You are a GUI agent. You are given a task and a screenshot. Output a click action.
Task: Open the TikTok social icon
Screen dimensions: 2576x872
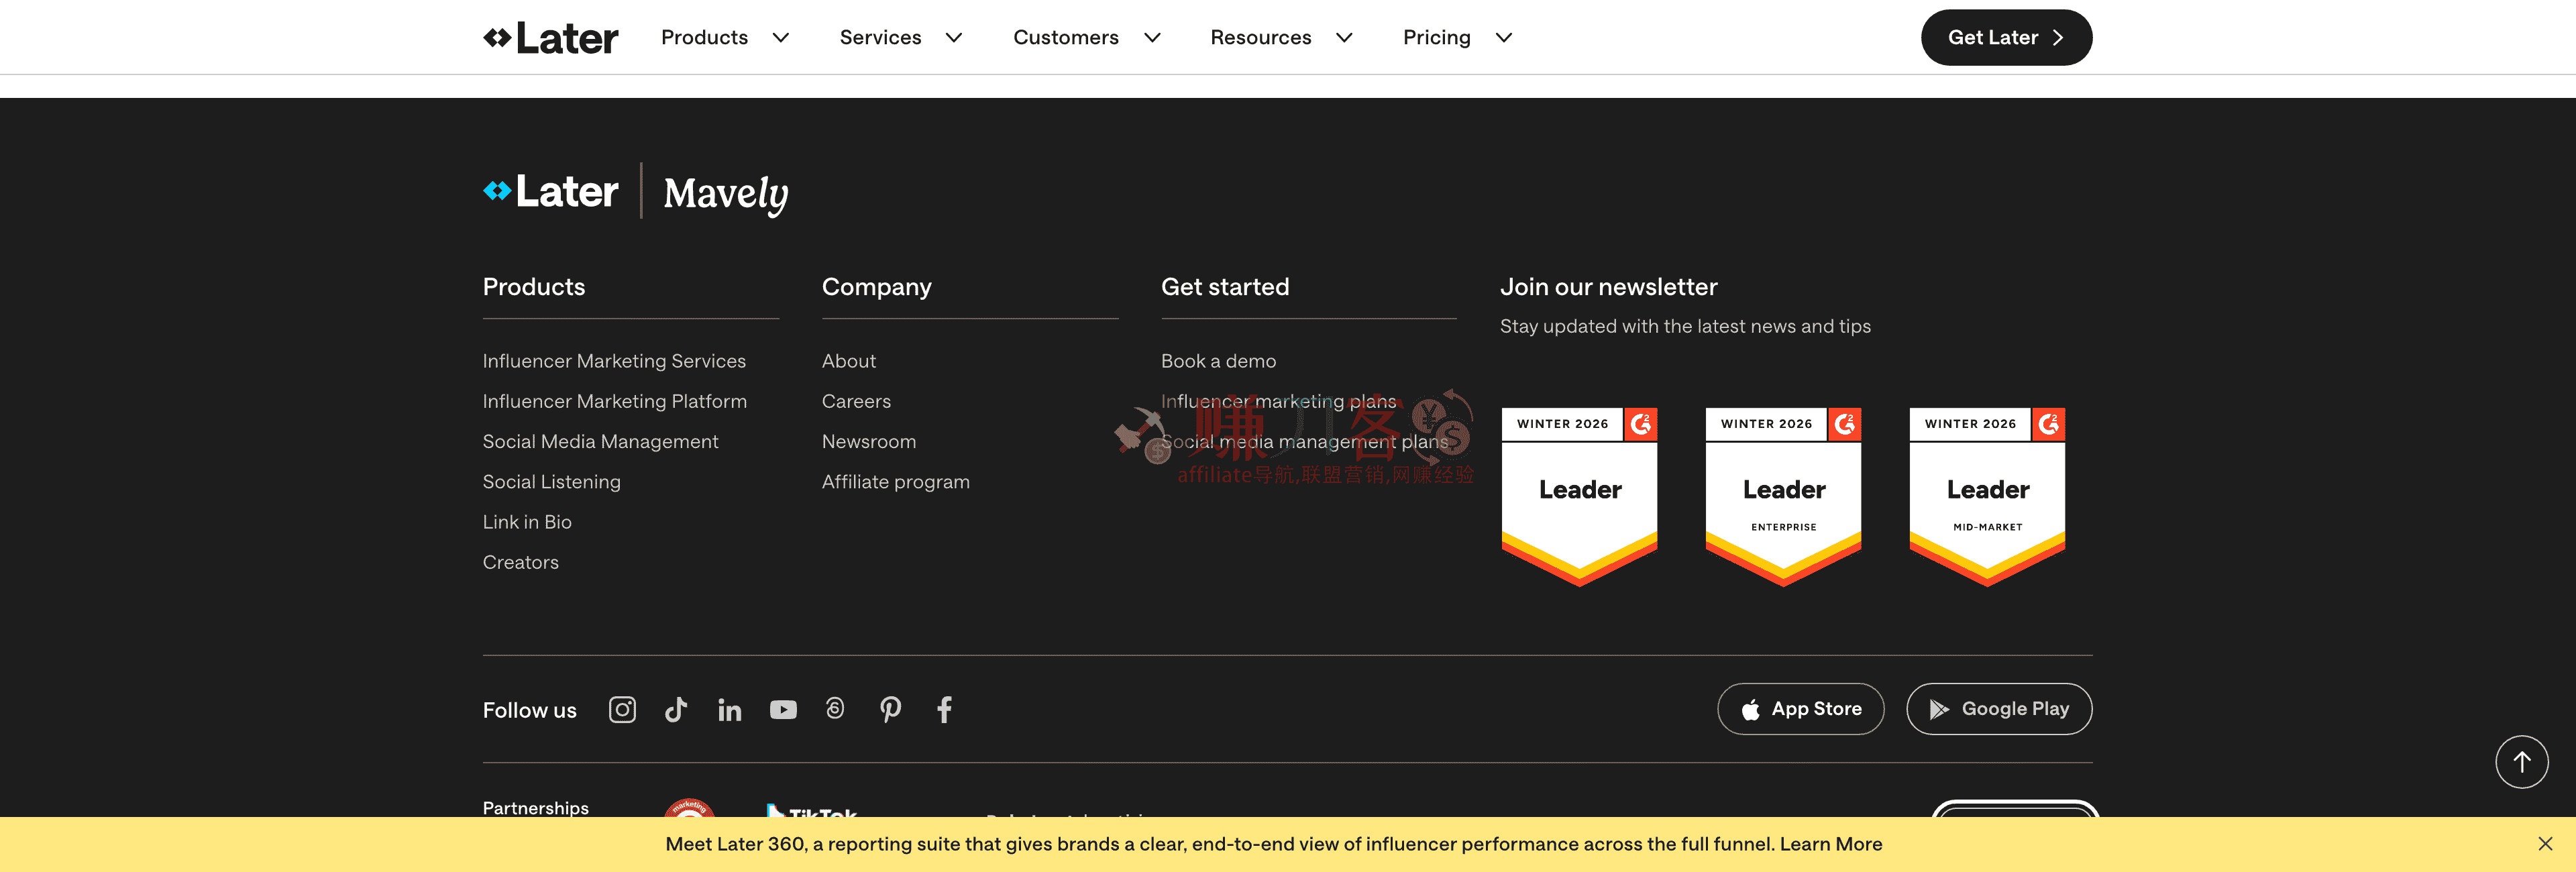coord(676,710)
